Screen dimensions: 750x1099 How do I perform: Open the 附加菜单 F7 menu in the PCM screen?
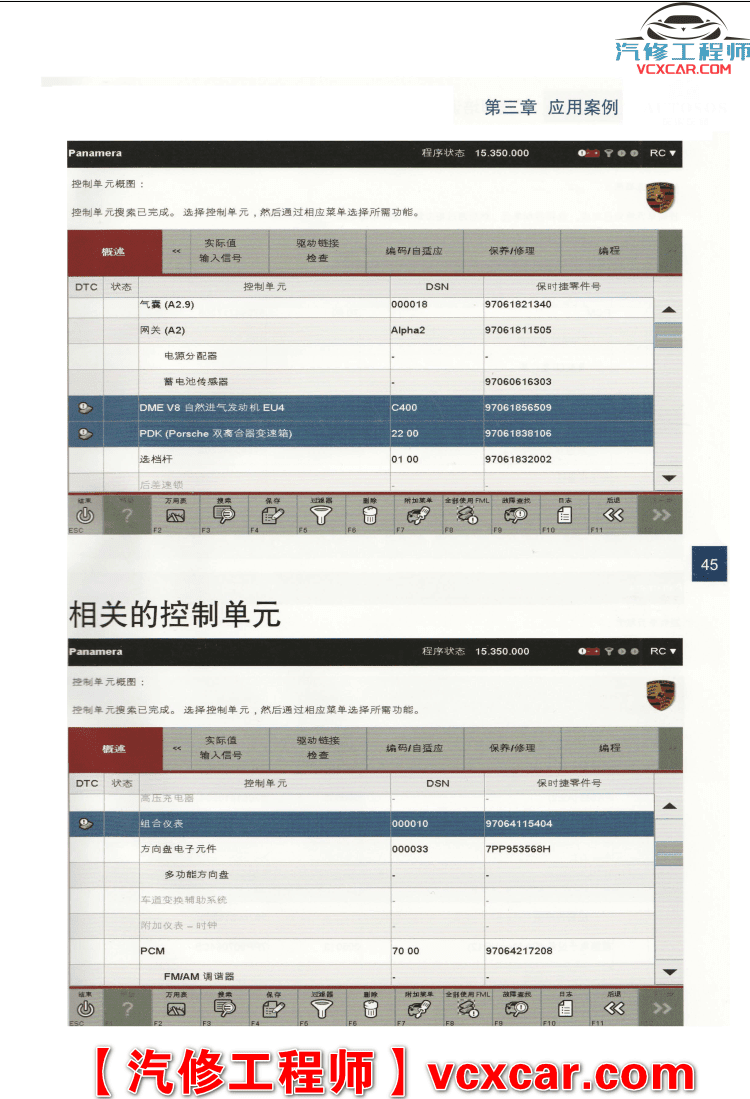coord(419,1009)
